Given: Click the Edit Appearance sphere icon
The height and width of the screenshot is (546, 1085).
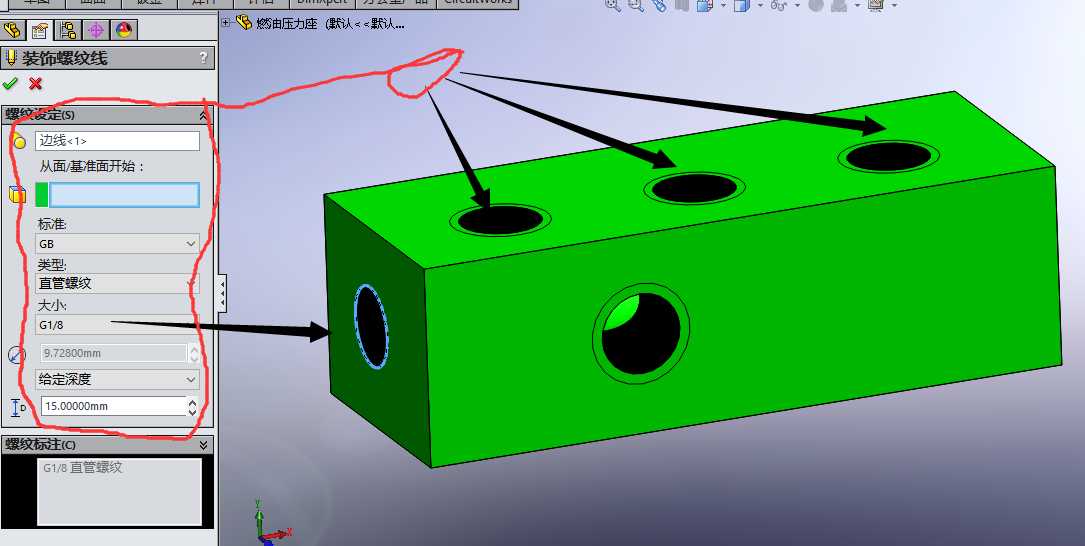Looking at the screenshot, I should click(x=816, y=4).
